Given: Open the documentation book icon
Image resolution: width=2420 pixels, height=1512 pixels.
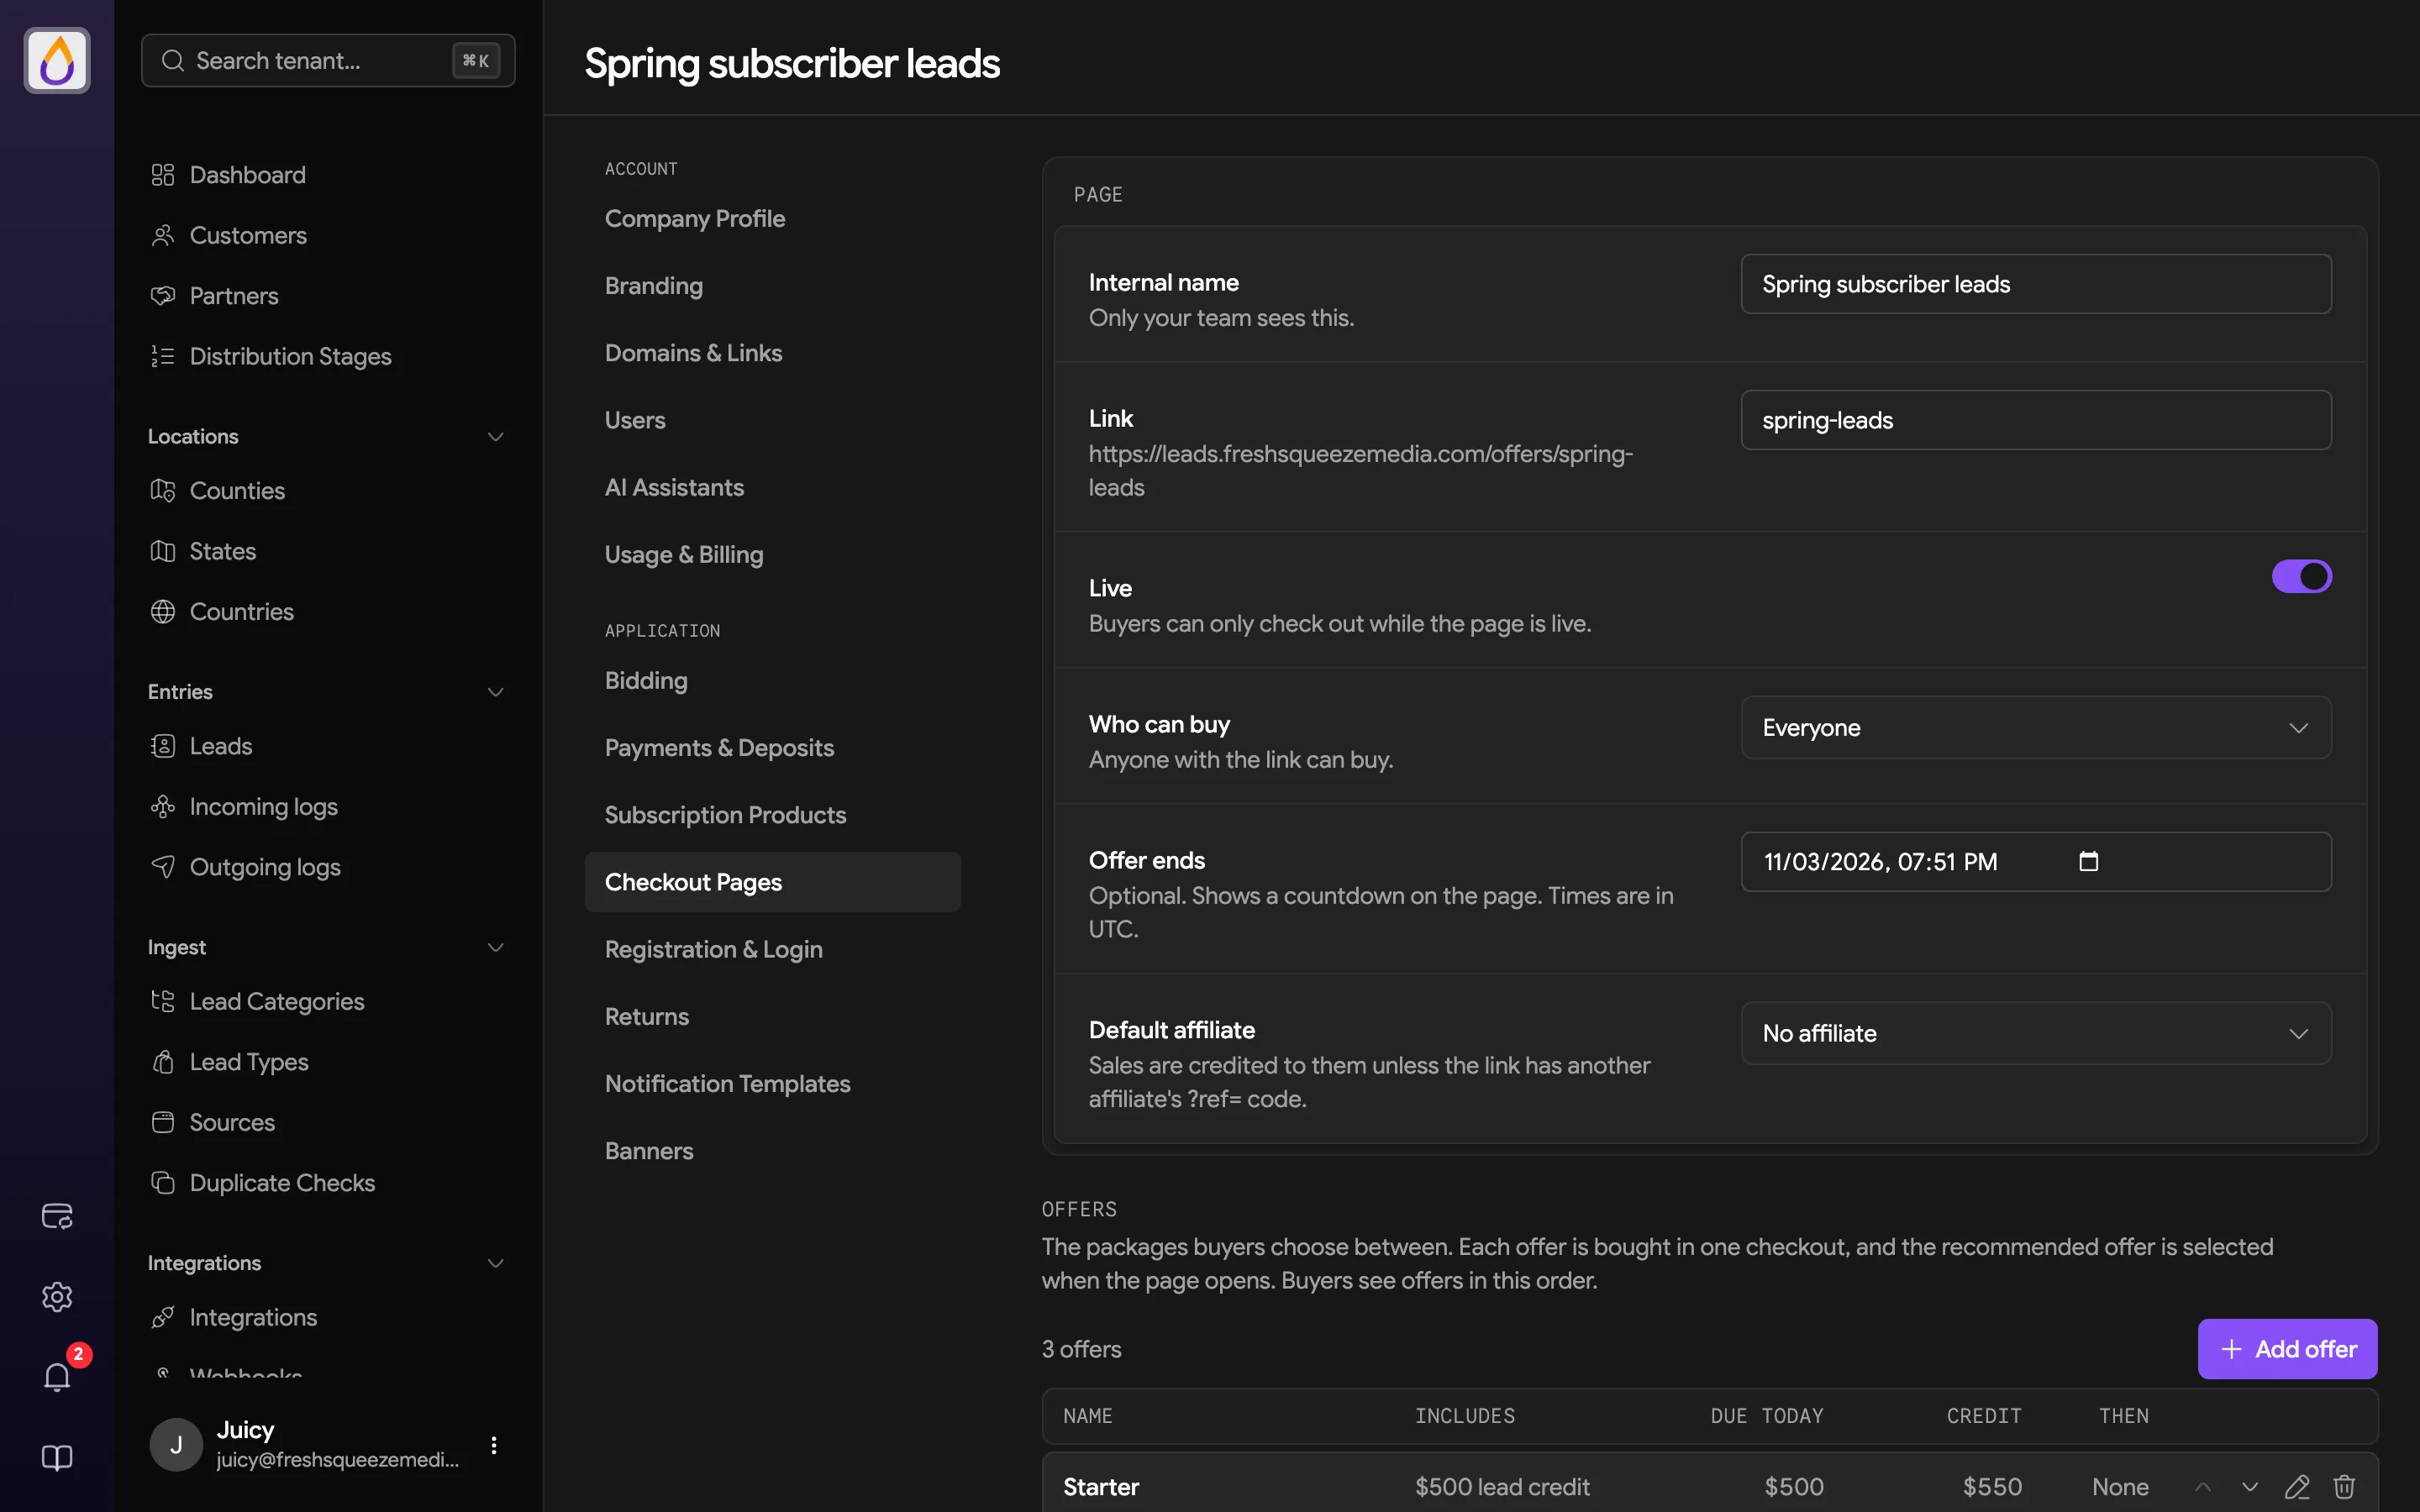Looking at the screenshot, I should tap(57, 1457).
